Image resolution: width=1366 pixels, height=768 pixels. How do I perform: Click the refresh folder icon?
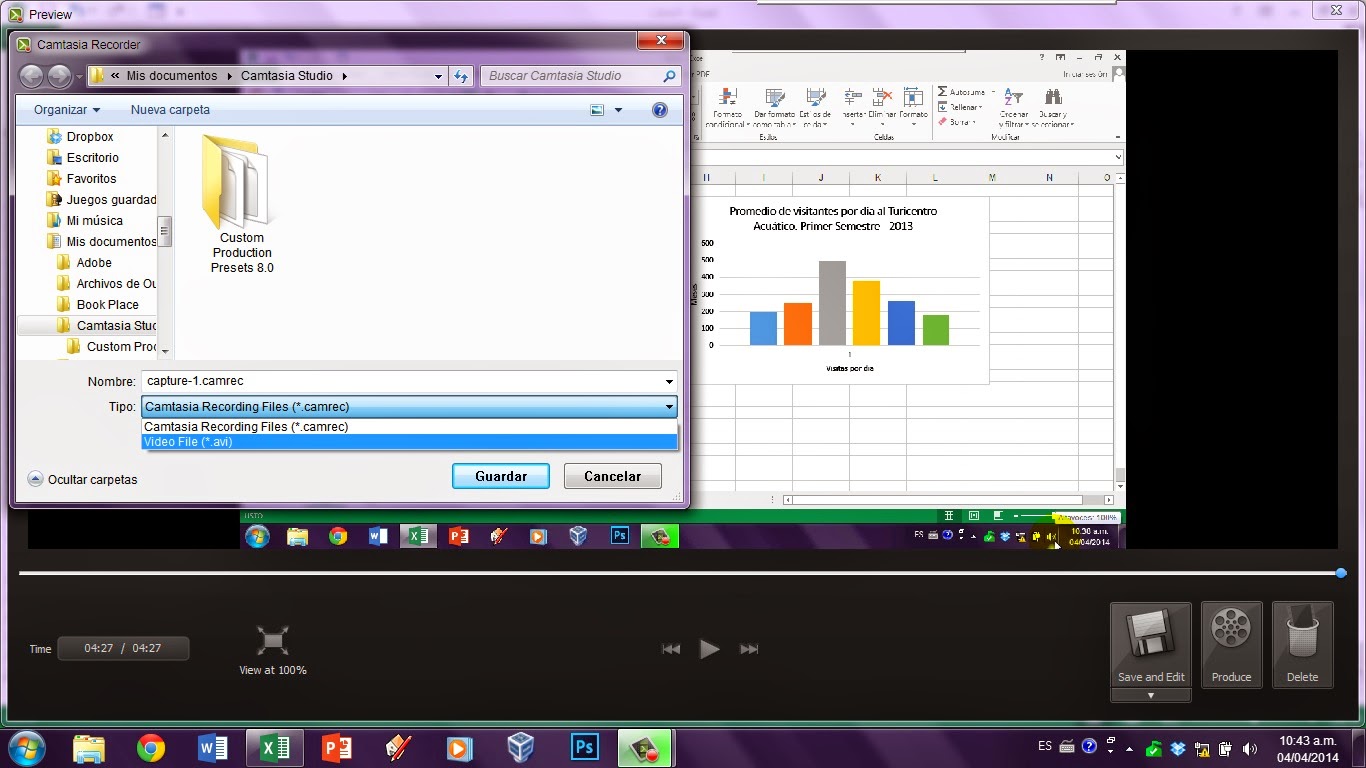click(x=461, y=76)
